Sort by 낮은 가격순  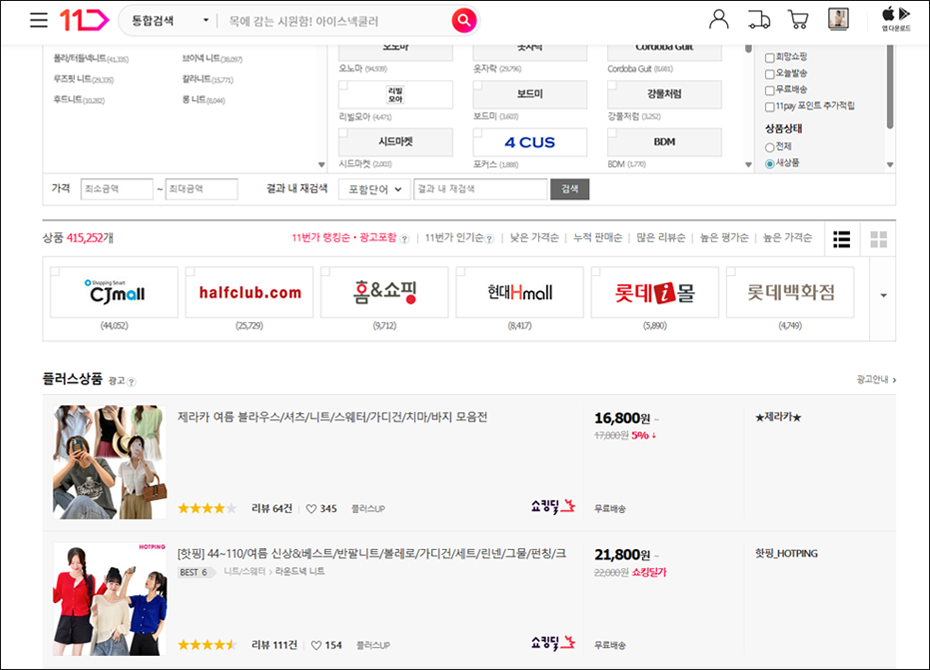[533, 238]
